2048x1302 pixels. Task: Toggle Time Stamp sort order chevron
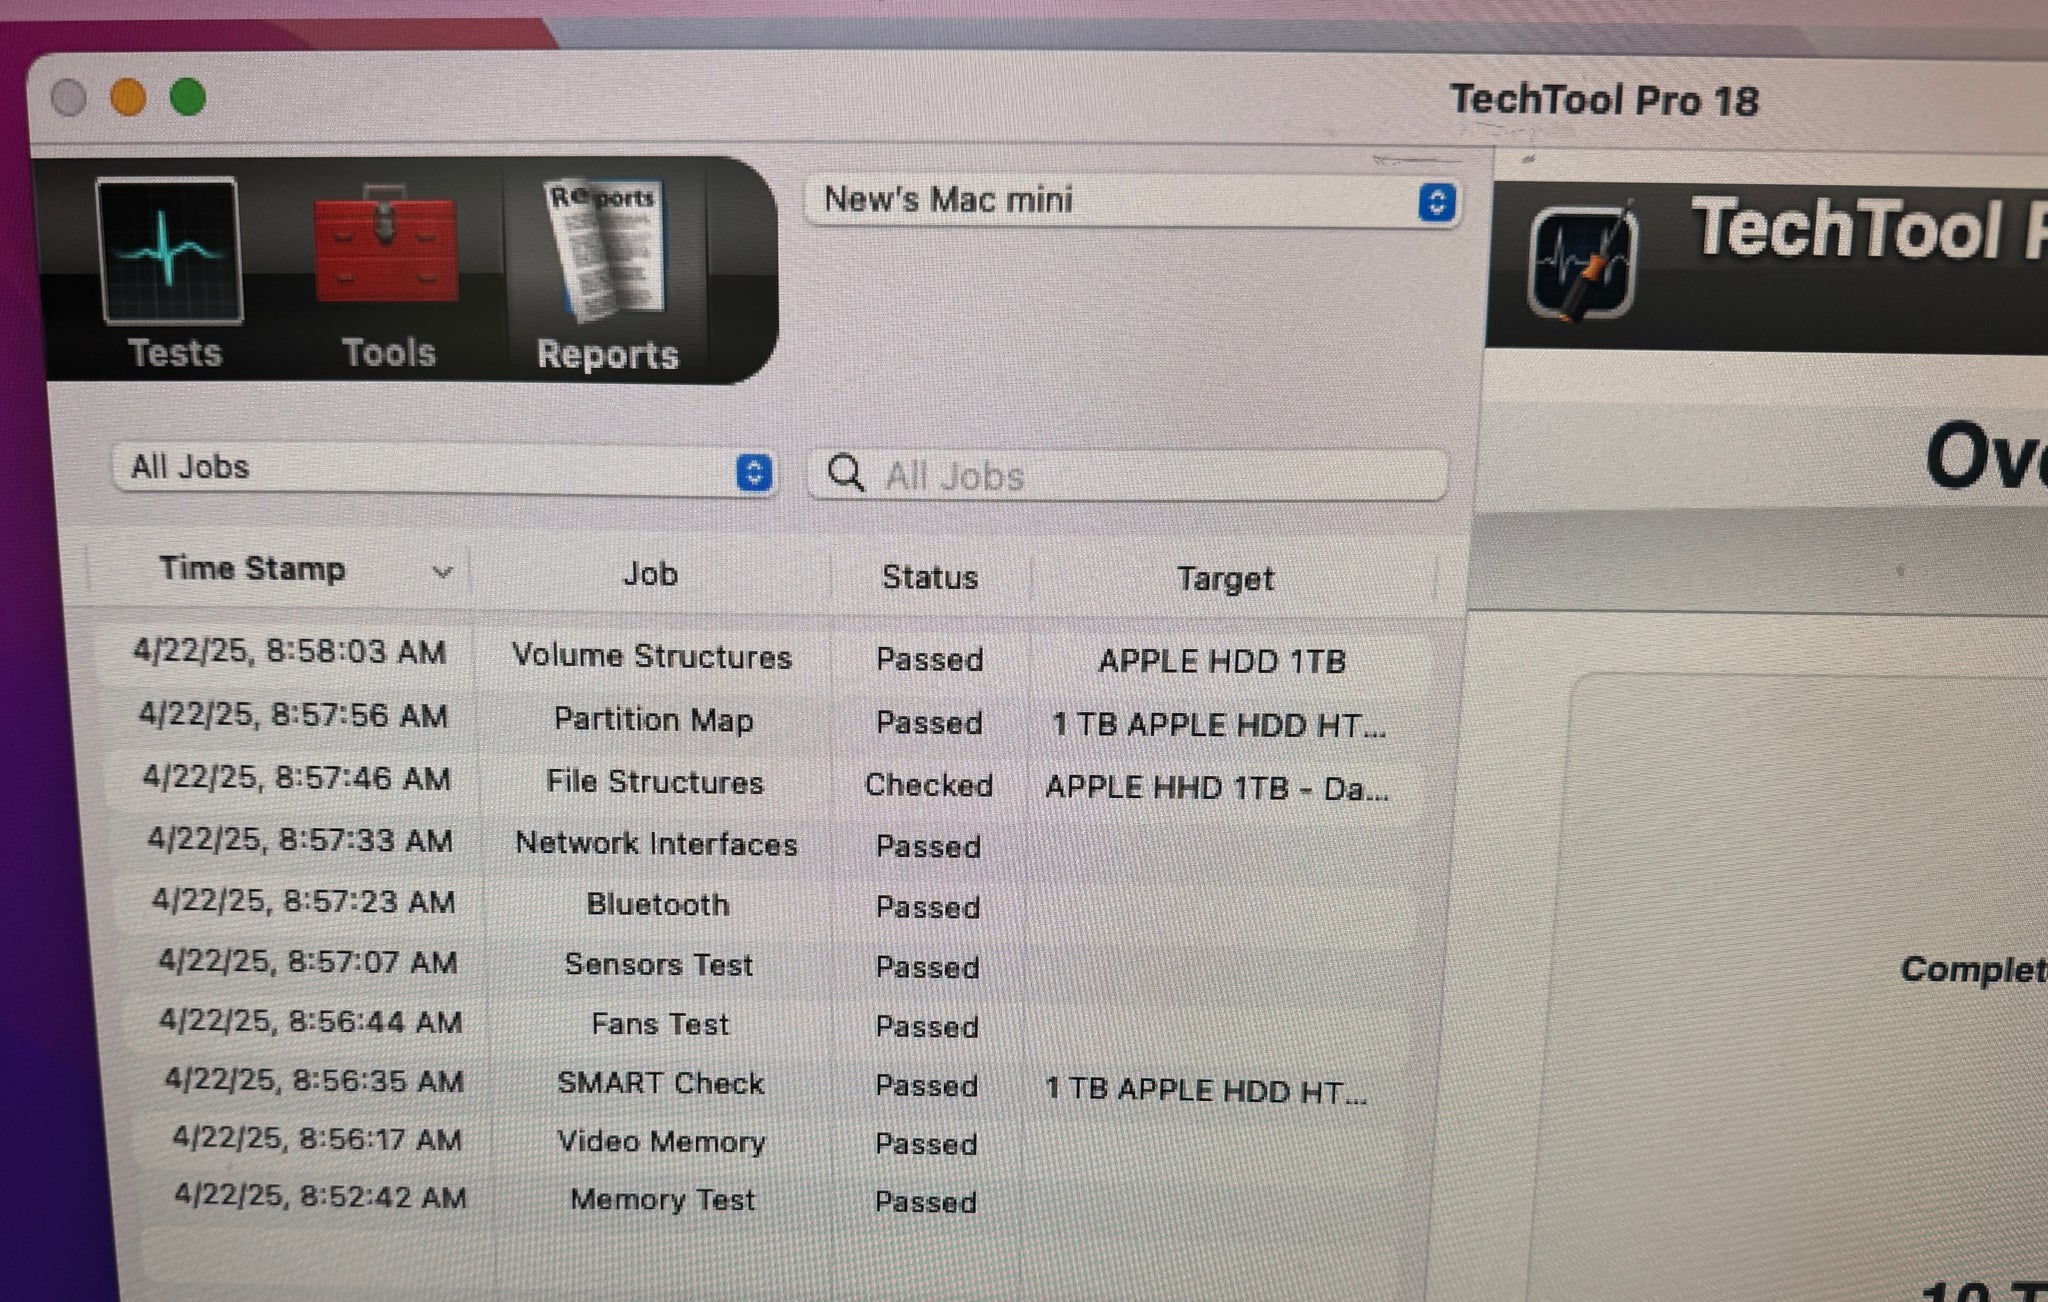coord(441,572)
